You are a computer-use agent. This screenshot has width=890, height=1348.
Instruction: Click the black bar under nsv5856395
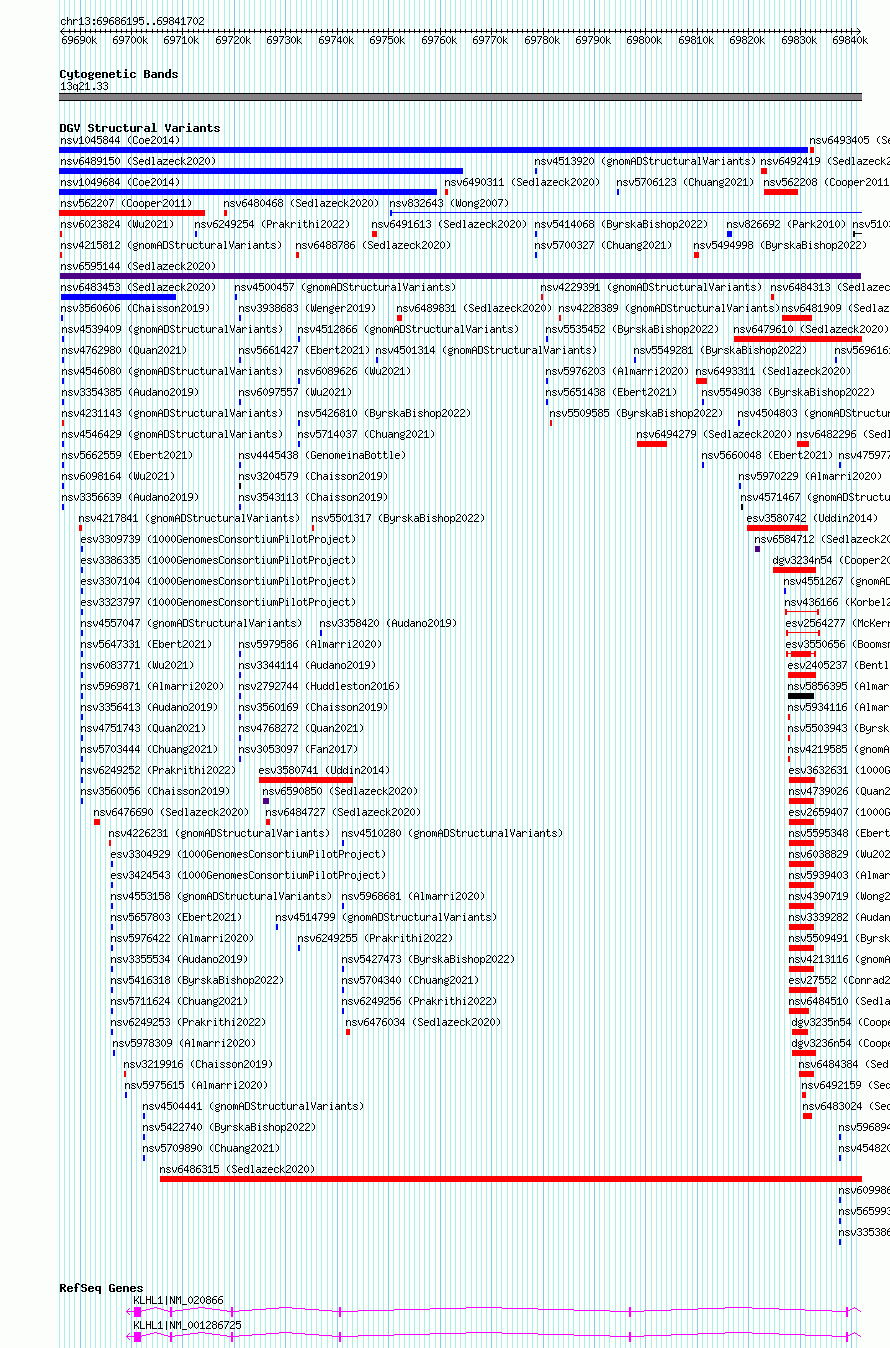[801, 695]
